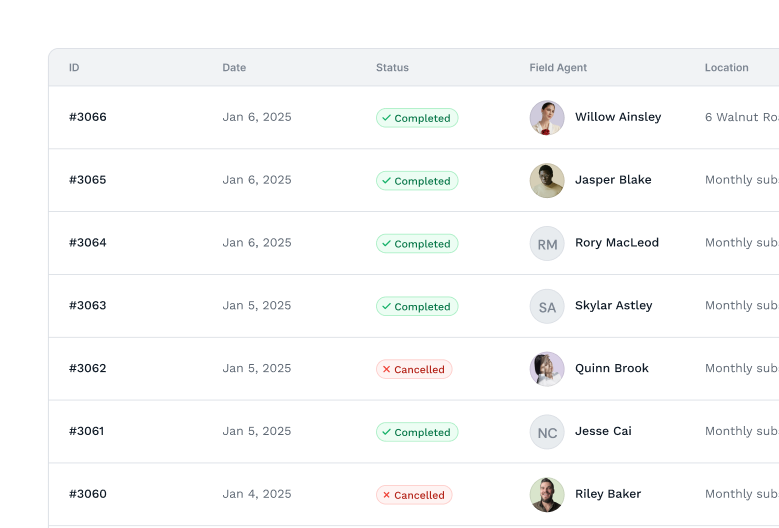Screen dimensions: 779x528
Task: Click the Status column header
Action: 392,68
